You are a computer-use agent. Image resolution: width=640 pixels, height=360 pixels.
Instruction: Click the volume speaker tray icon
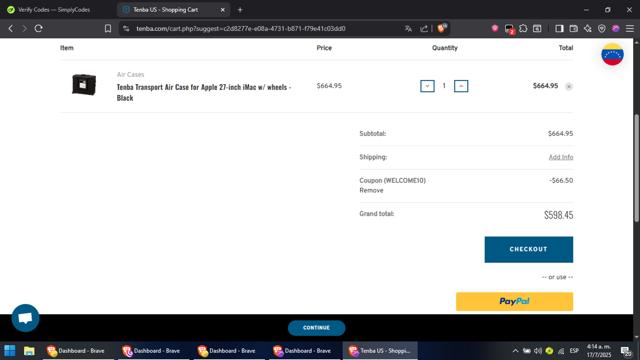[538, 351]
